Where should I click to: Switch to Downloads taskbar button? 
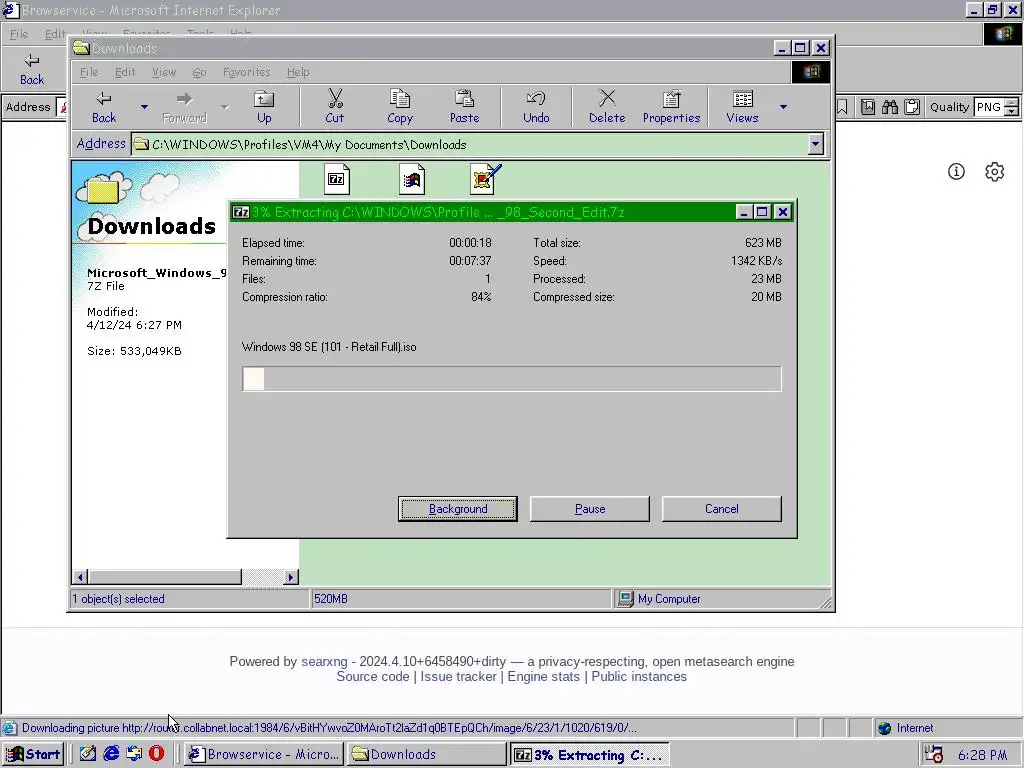tap(426, 754)
